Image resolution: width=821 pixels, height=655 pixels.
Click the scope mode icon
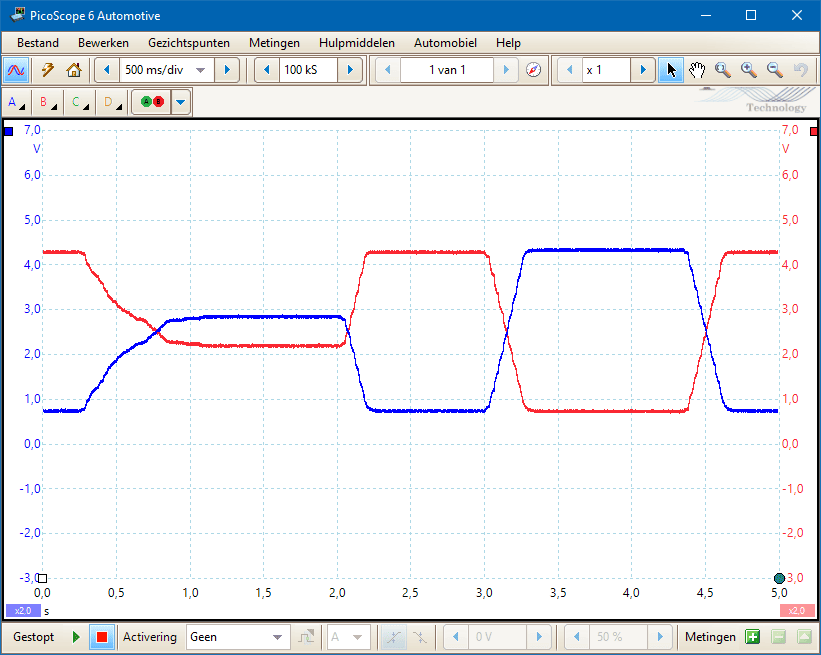tap(17, 70)
